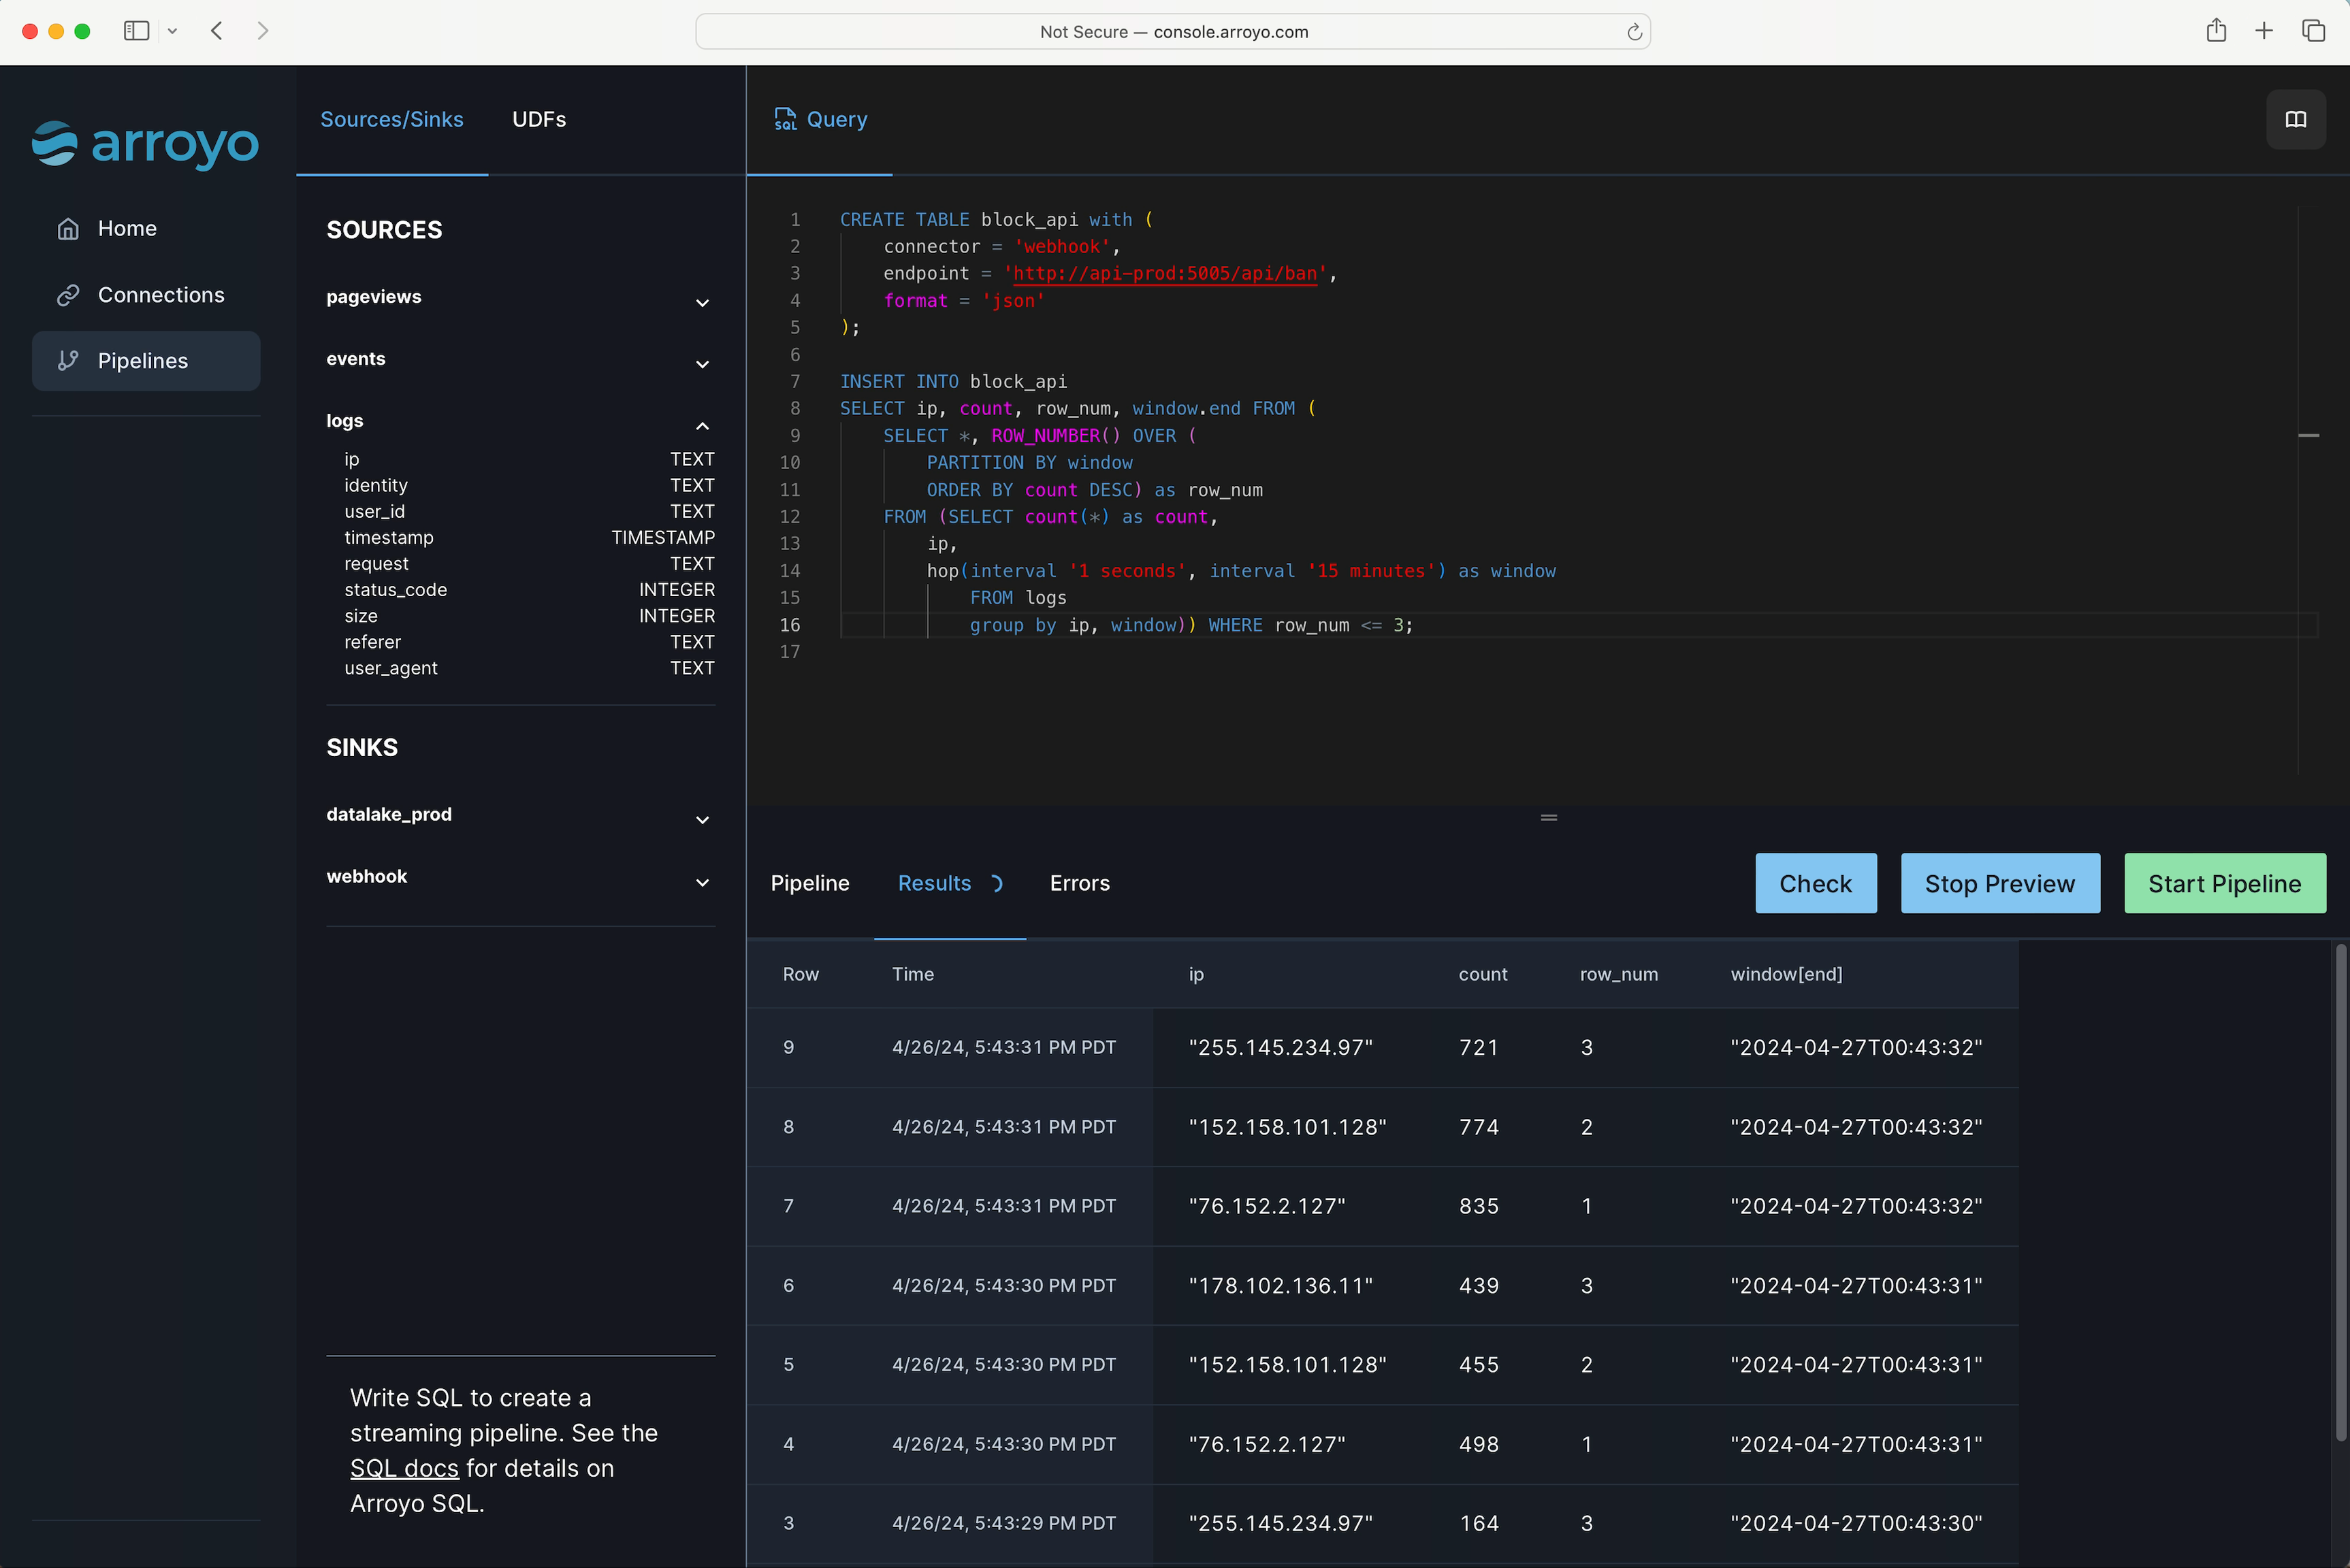Reload the page icon
The image size is (2350, 1568).
coord(1634,32)
